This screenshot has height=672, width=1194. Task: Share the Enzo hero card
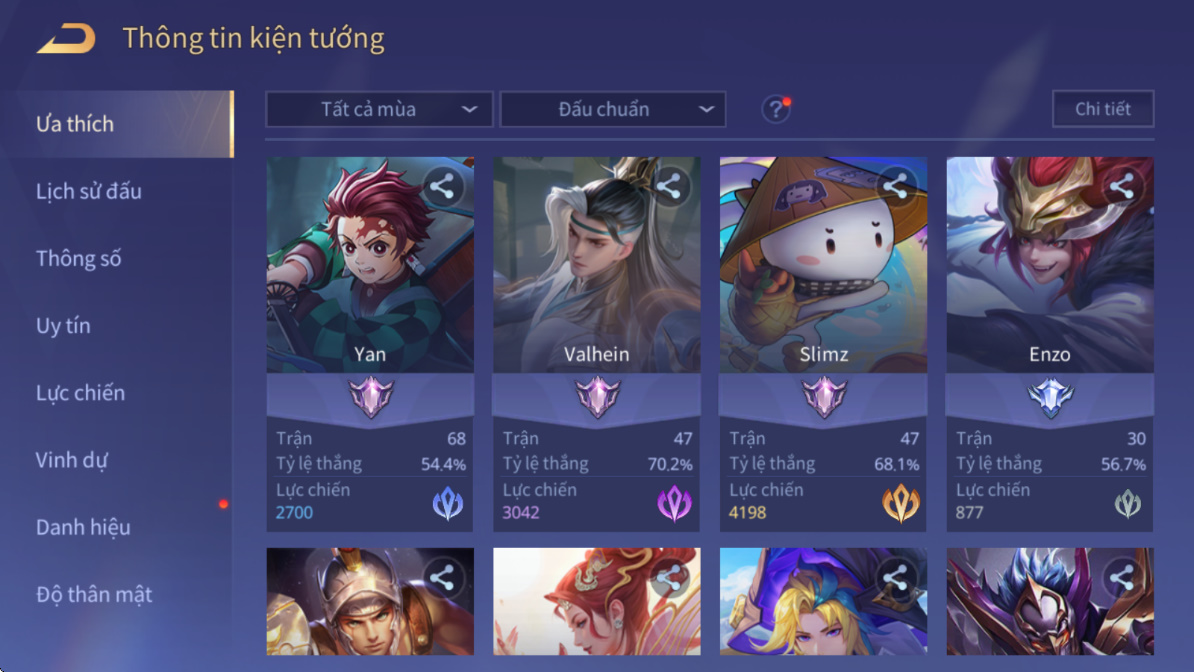pos(1122,187)
